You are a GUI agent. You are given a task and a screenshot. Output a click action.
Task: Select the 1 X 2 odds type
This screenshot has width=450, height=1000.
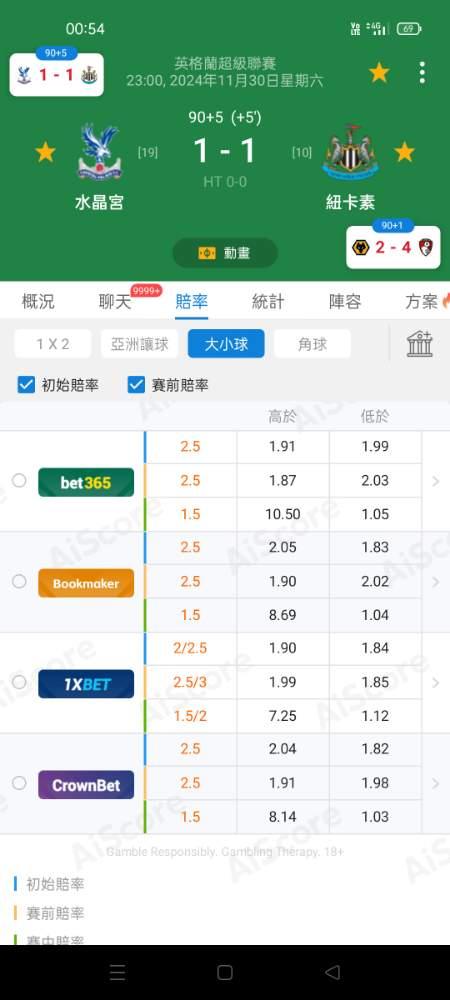click(x=53, y=344)
